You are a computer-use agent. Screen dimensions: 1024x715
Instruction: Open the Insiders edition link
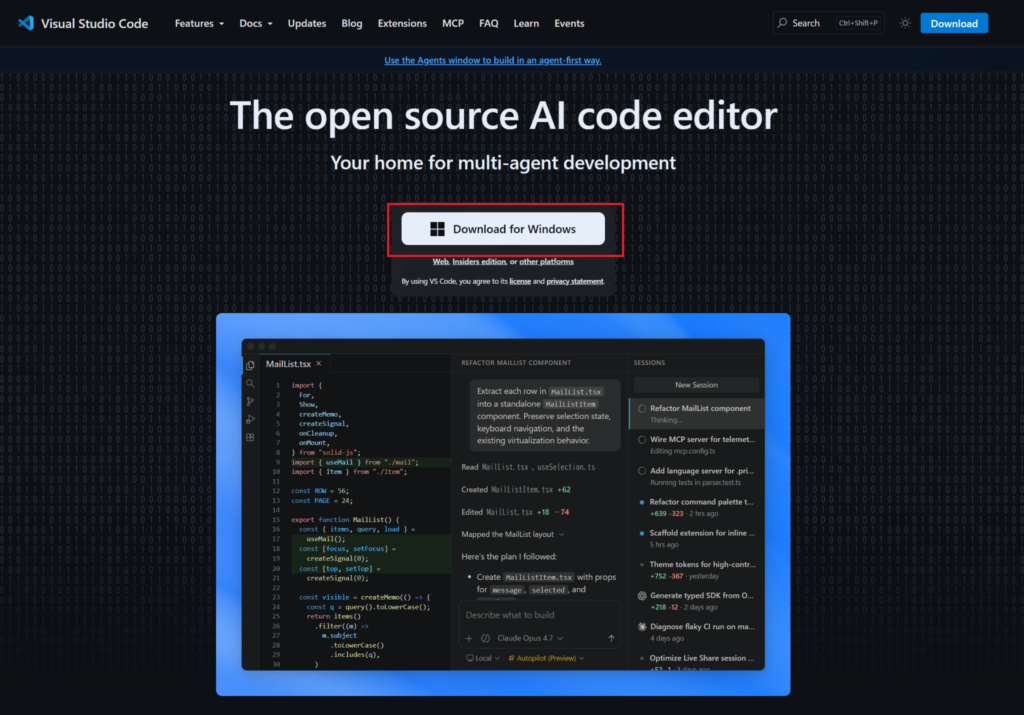[x=479, y=262]
